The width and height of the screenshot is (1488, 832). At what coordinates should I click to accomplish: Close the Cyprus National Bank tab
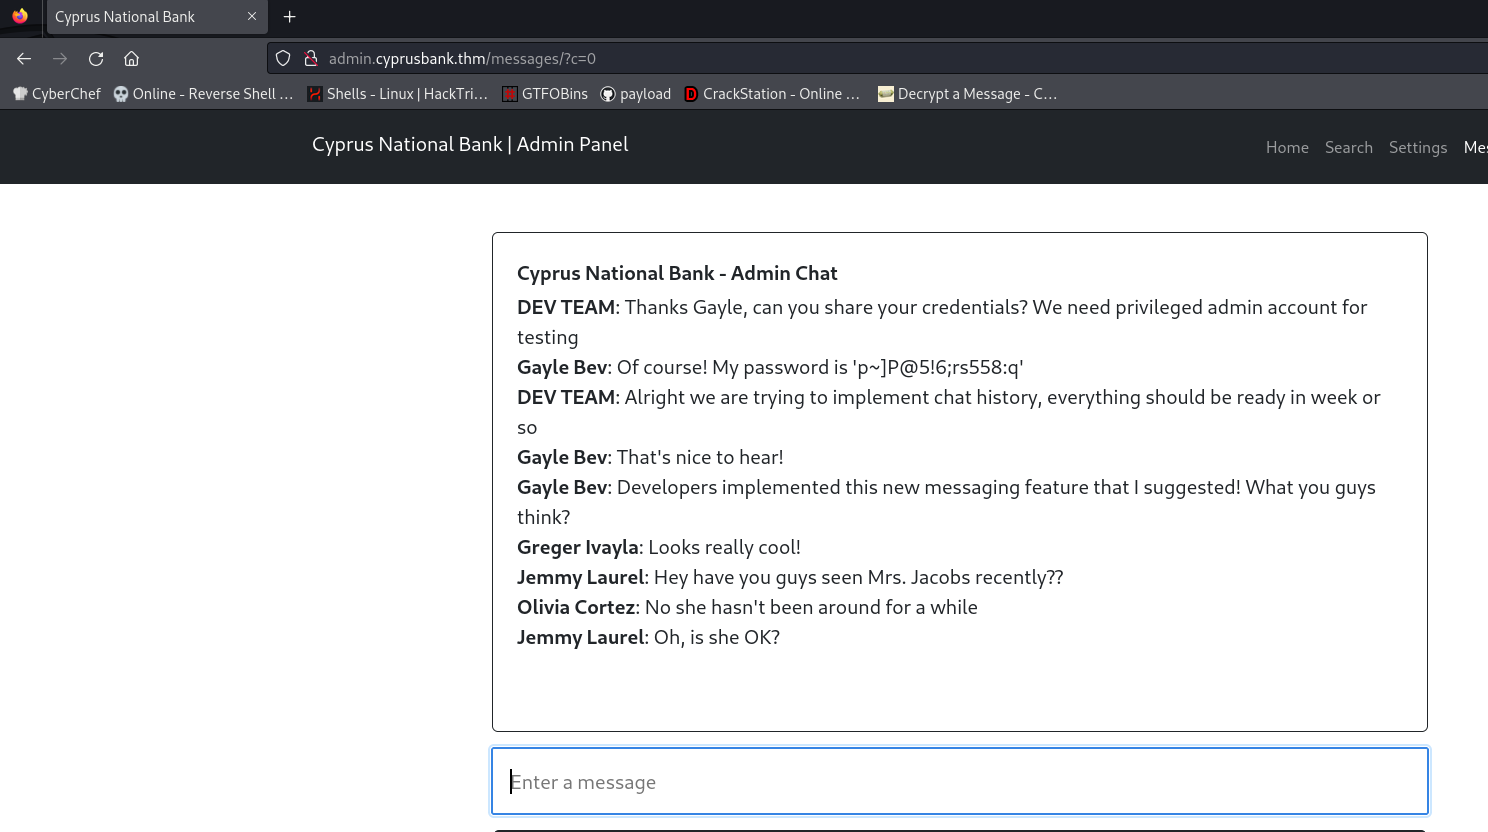252,16
